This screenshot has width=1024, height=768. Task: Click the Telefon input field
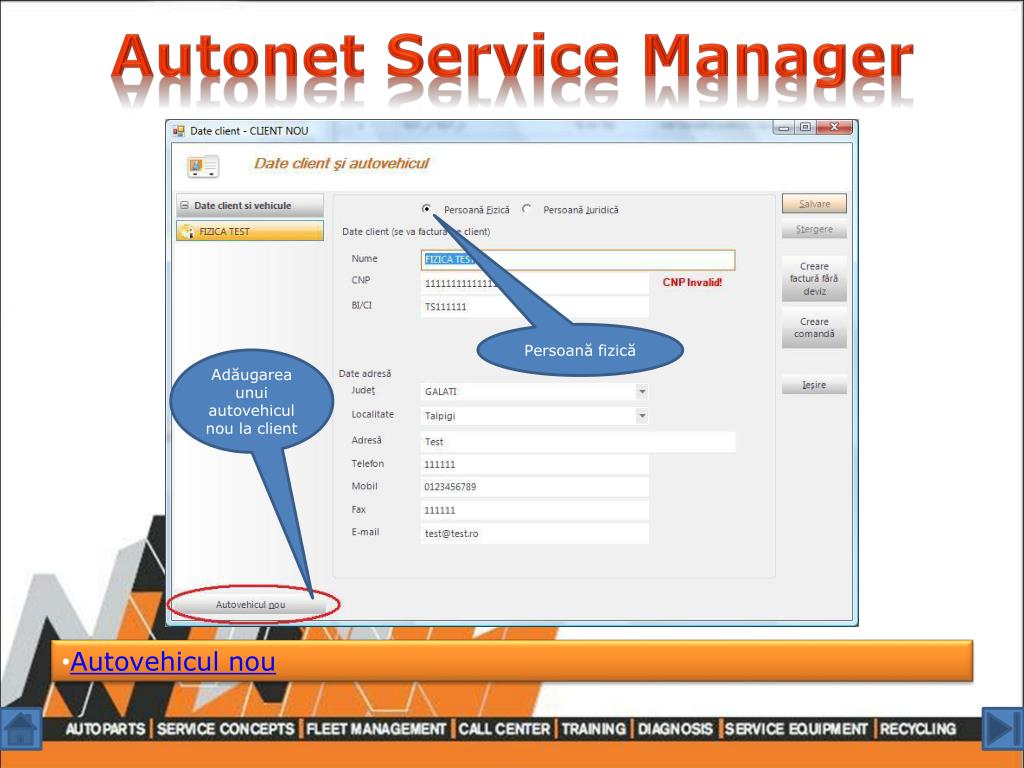coord(535,464)
